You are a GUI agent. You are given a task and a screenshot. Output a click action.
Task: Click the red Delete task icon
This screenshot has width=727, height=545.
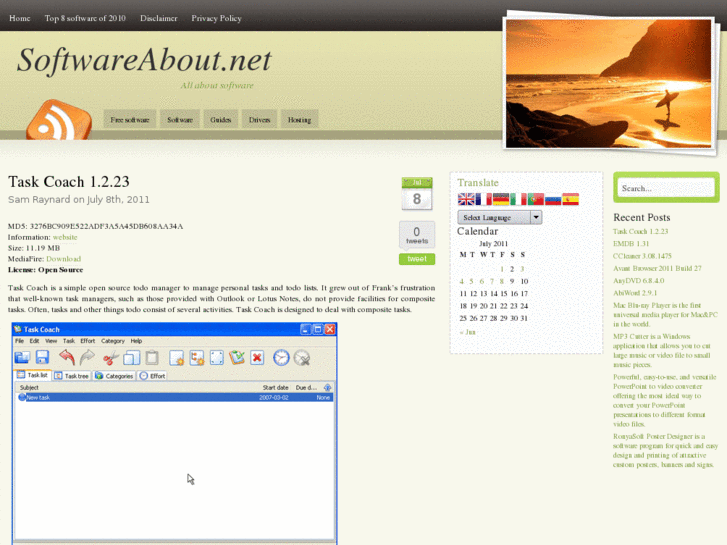tap(257, 358)
